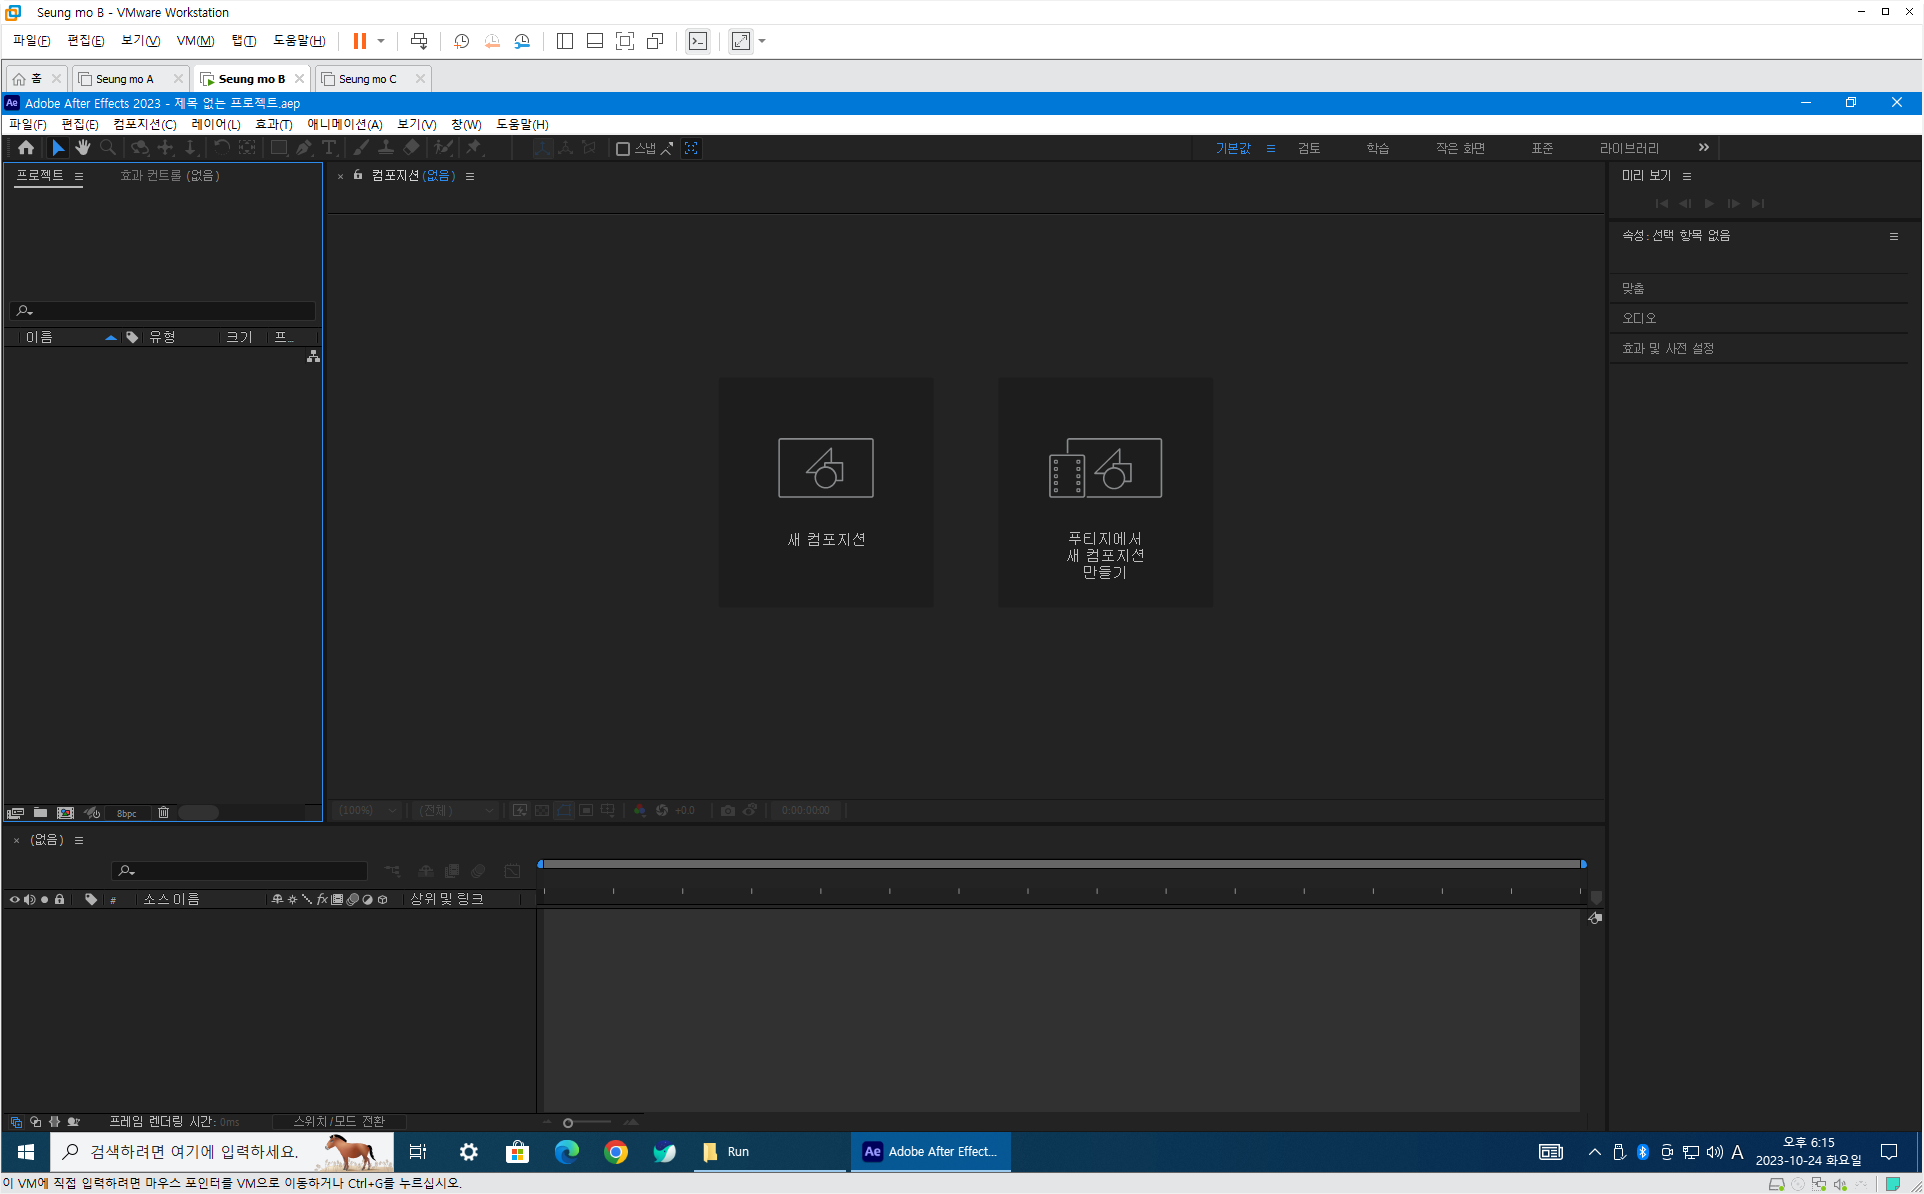Select the Hand tool
This screenshot has height=1194, width=1924.
[83, 148]
